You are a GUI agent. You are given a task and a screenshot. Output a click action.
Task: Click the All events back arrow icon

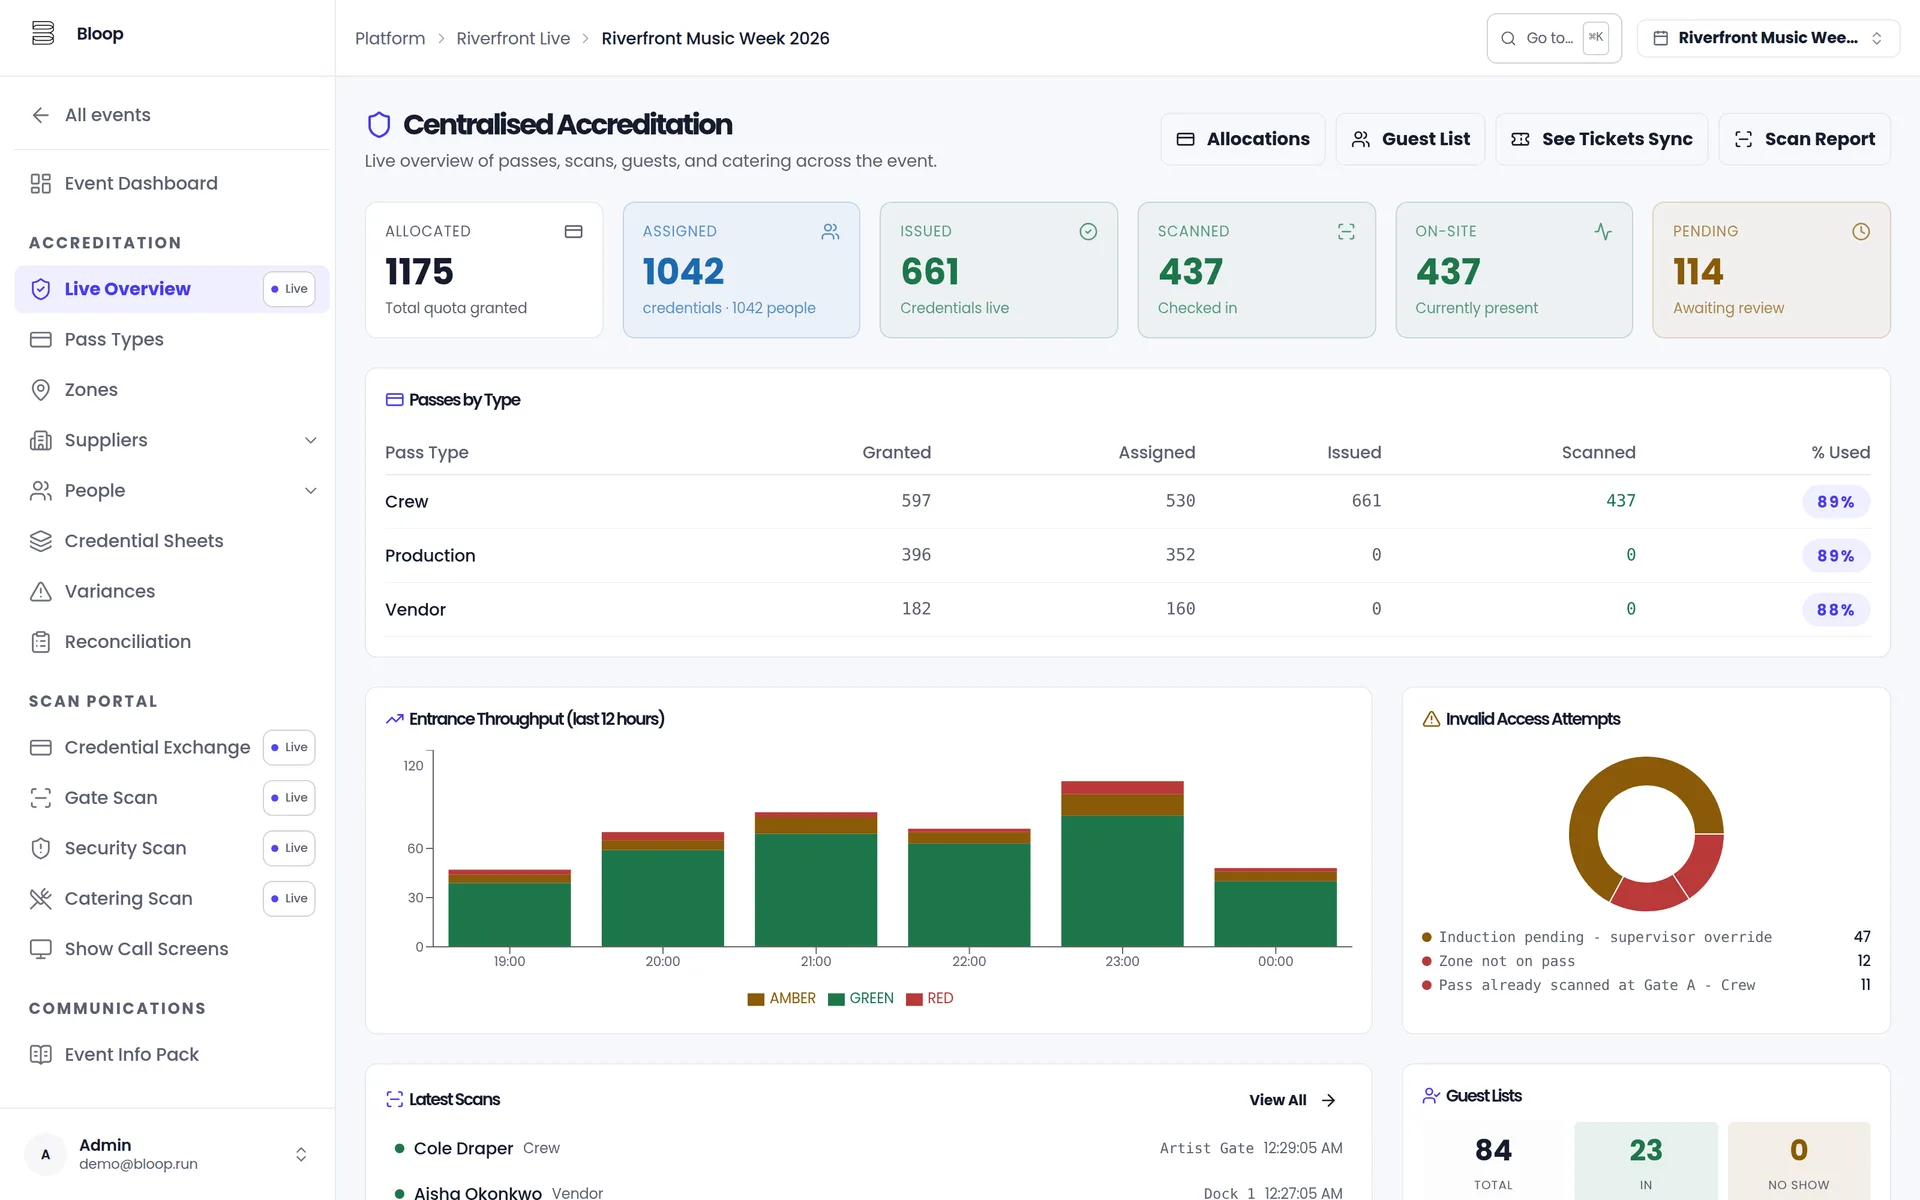tap(41, 115)
